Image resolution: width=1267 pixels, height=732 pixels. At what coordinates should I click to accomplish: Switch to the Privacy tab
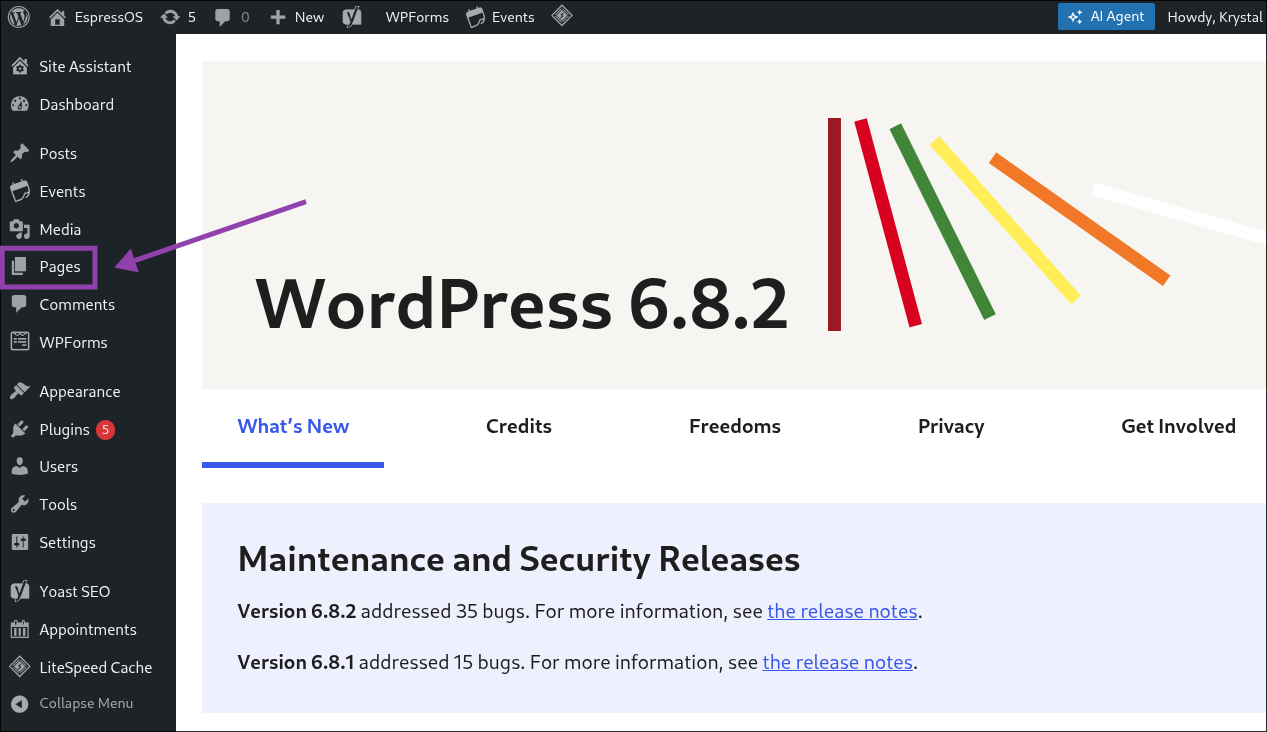[951, 427]
